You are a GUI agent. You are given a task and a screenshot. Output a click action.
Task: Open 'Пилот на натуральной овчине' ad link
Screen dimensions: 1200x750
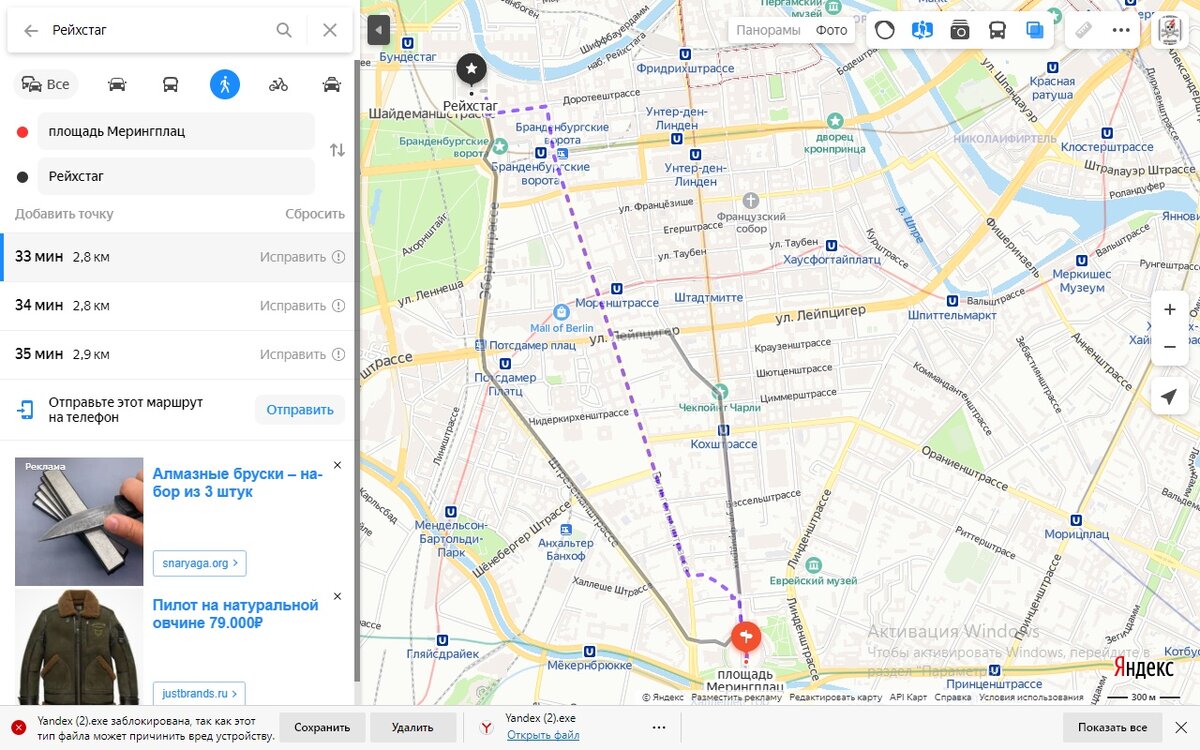pos(235,614)
